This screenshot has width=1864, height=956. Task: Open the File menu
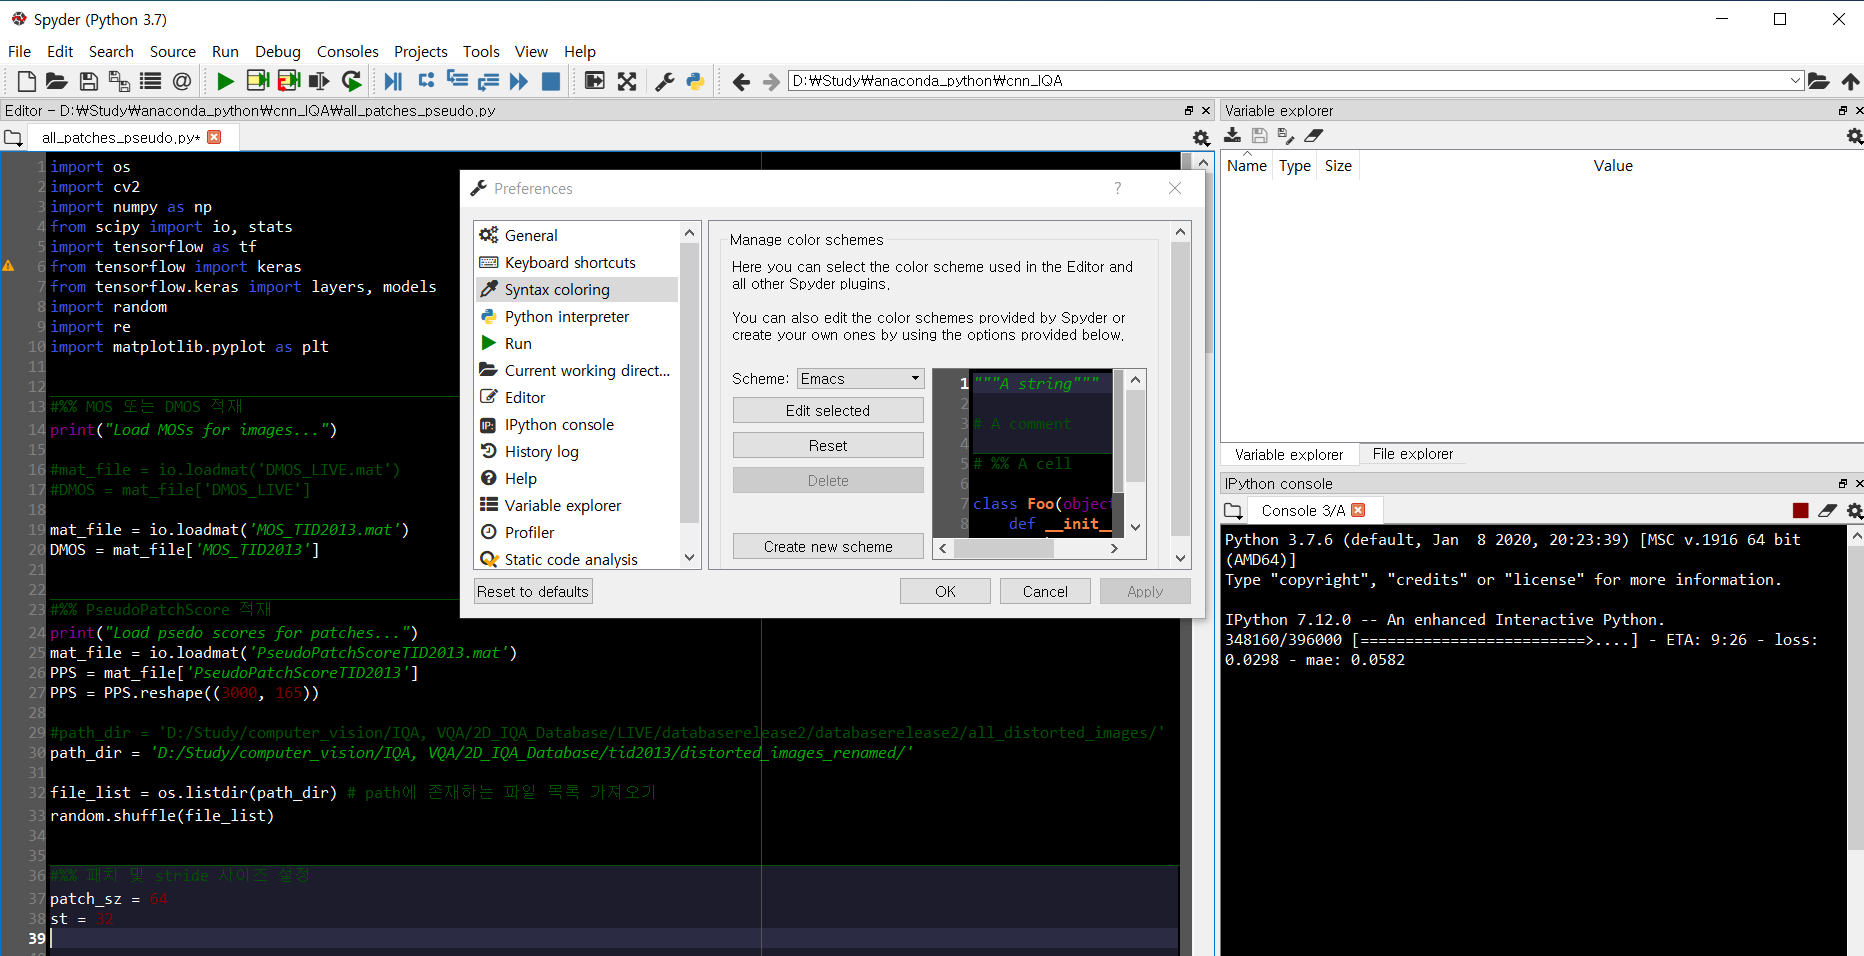click(19, 51)
